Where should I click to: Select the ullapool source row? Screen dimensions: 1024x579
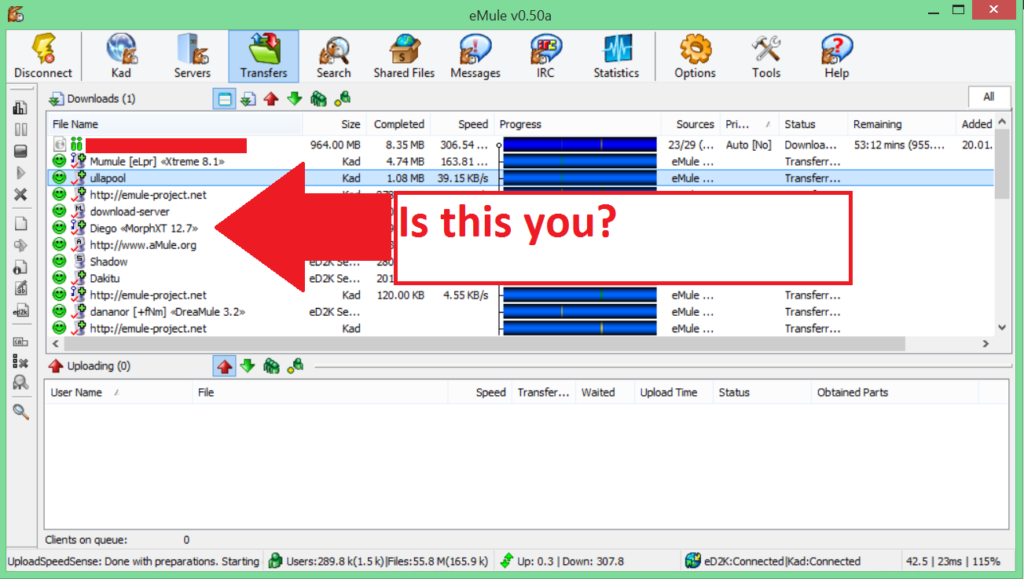(520, 178)
